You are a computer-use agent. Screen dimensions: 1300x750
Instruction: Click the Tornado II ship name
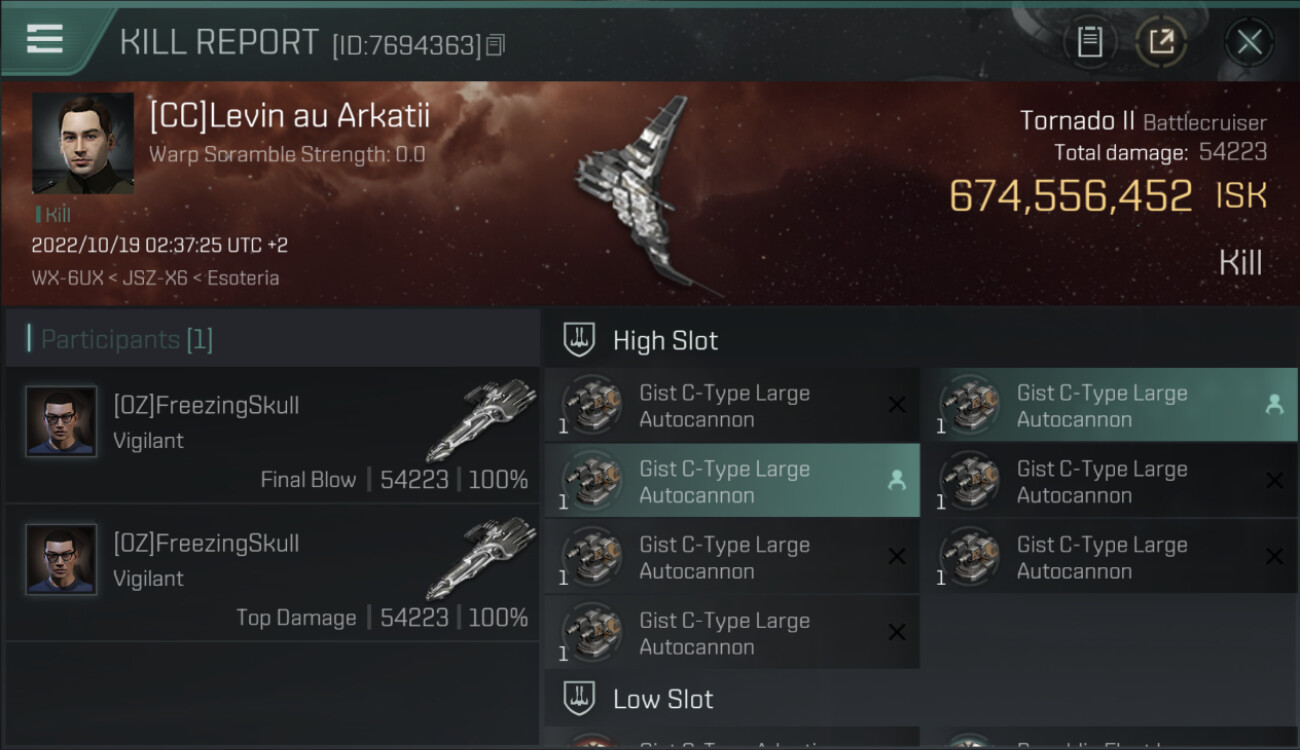click(x=1077, y=121)
